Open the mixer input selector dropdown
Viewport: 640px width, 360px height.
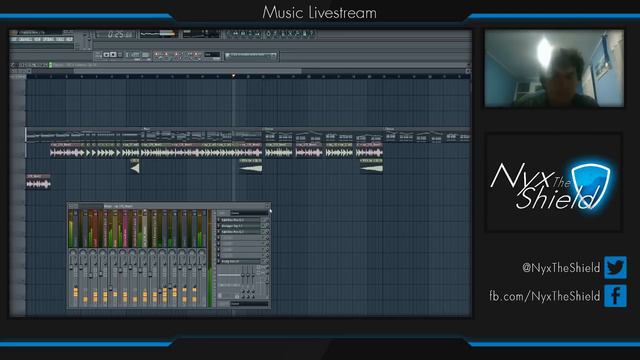click(x=248, y=213)
